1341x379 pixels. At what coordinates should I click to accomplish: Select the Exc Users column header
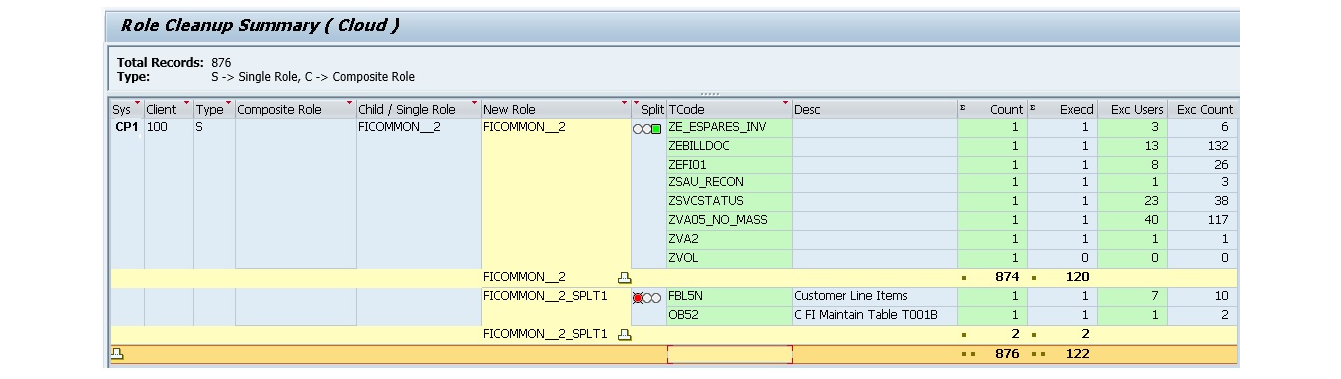point(1133,109)
